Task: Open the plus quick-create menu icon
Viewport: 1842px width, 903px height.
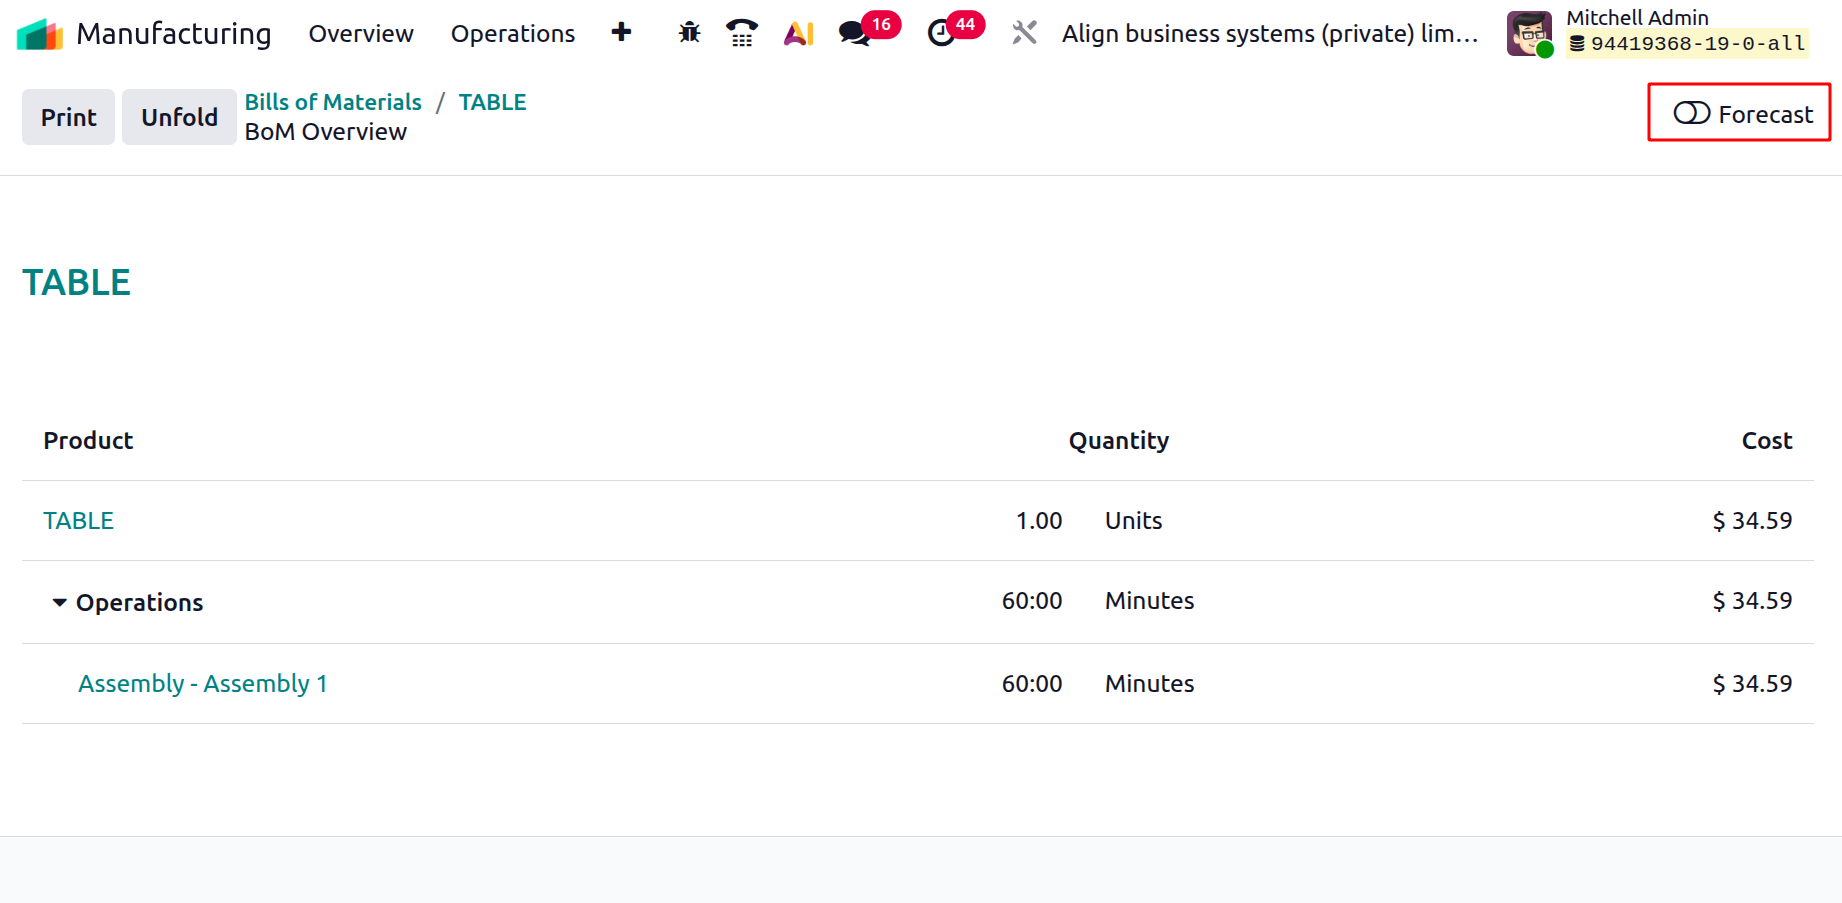Action: pyautogui.click(x=621, y=33)
